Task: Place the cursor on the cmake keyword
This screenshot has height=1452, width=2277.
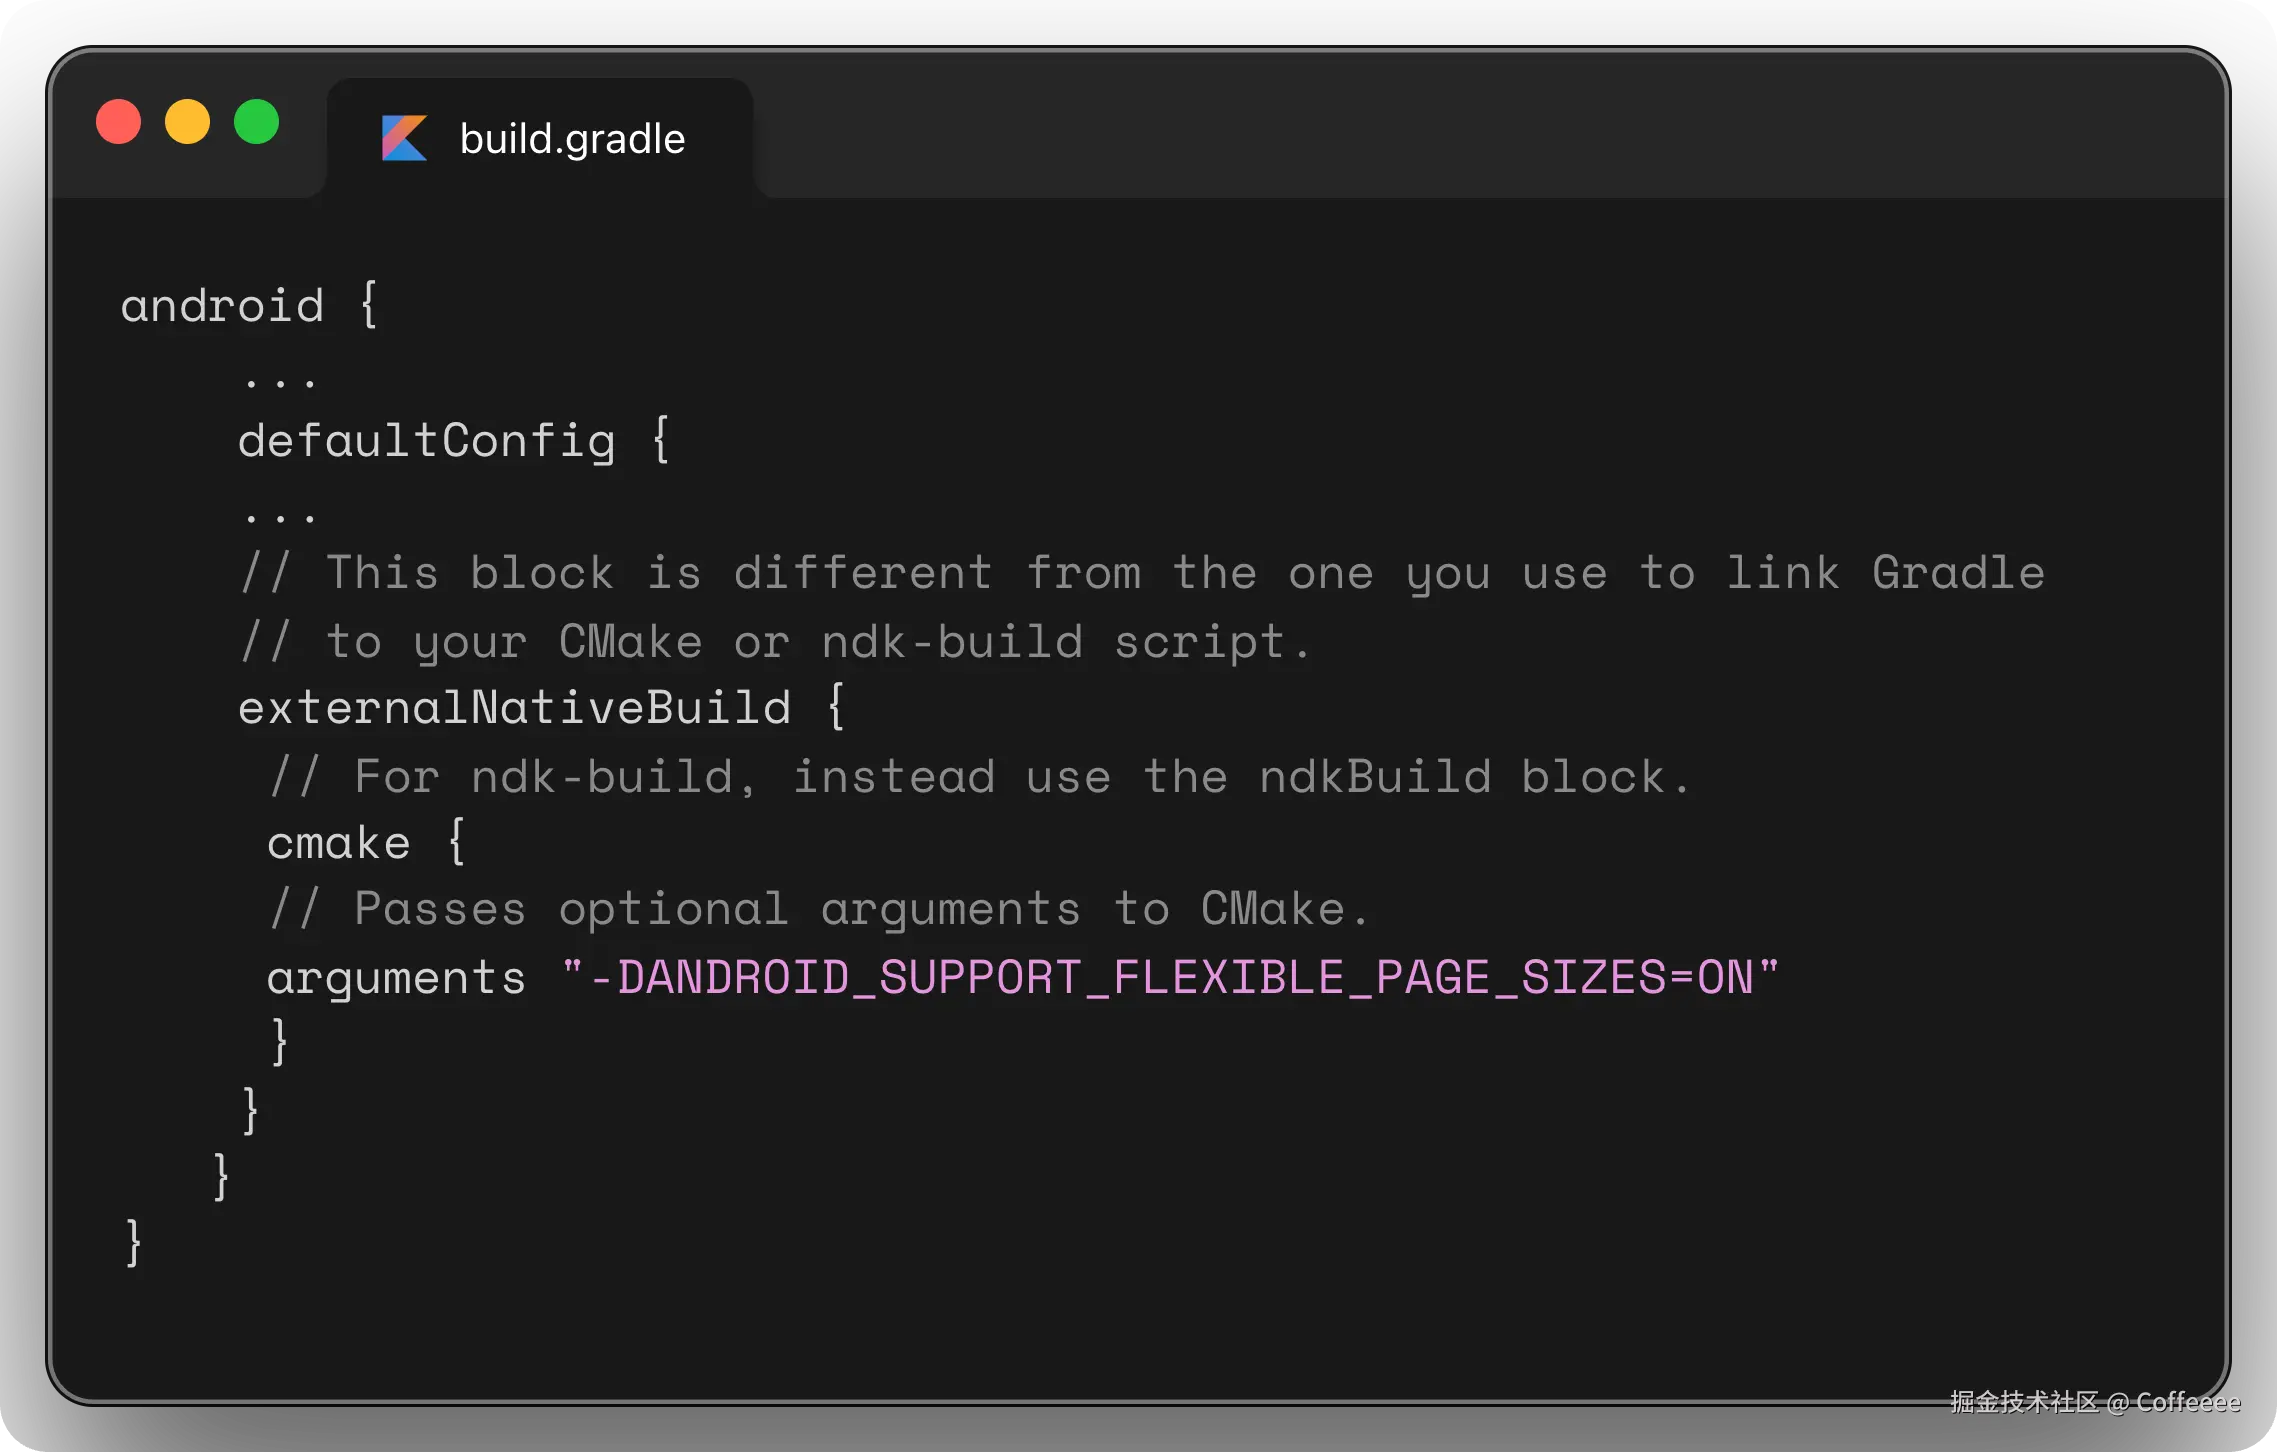Action: [338, 844]
